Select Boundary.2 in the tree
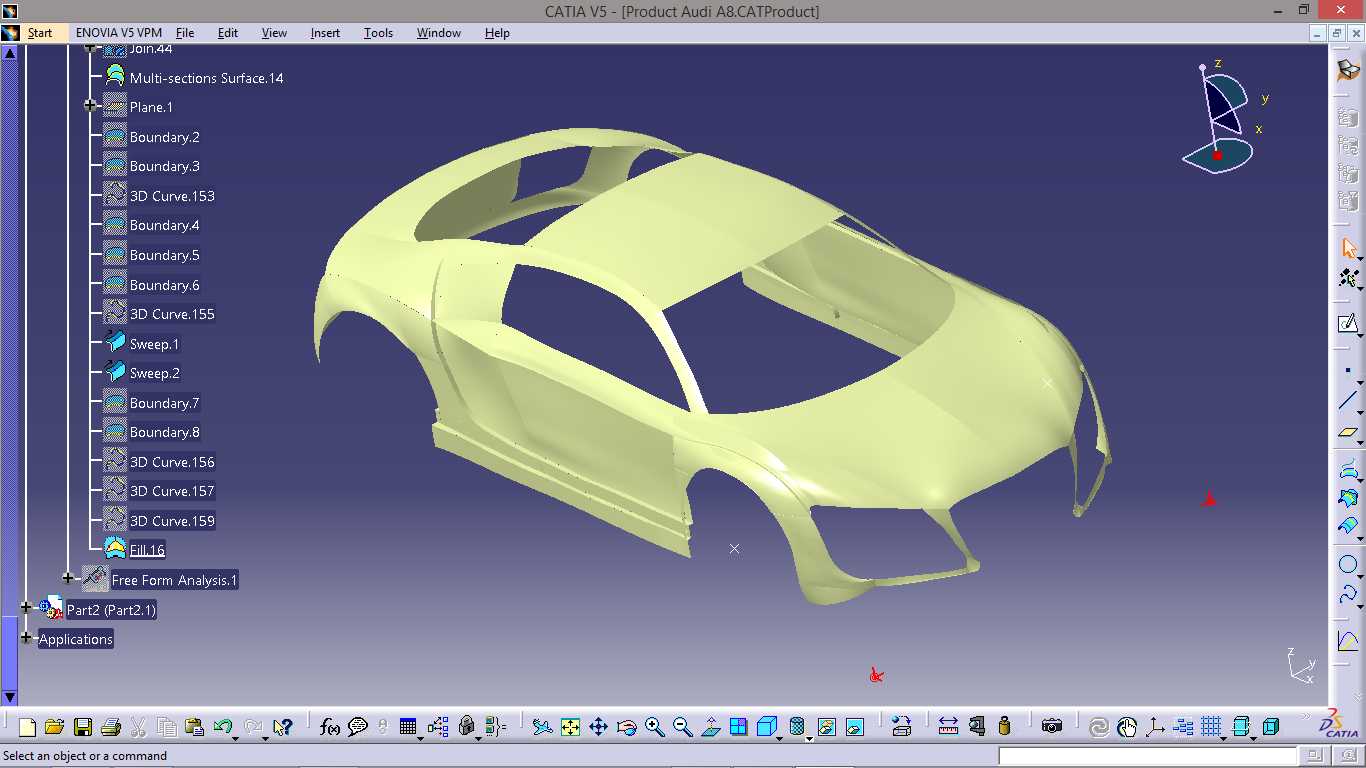 click(x=164, y=137)
